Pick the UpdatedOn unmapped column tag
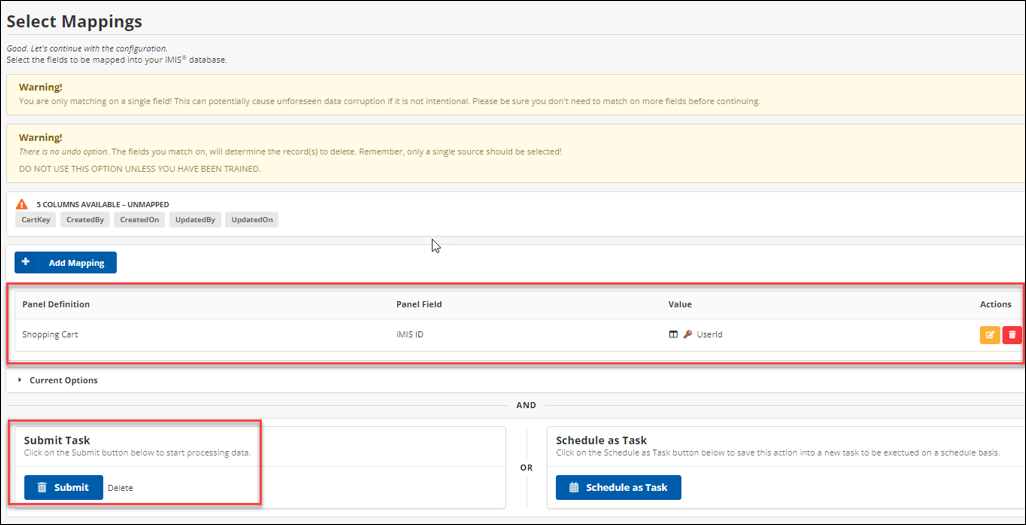1026x525 pixels. [x=251, y=220]
